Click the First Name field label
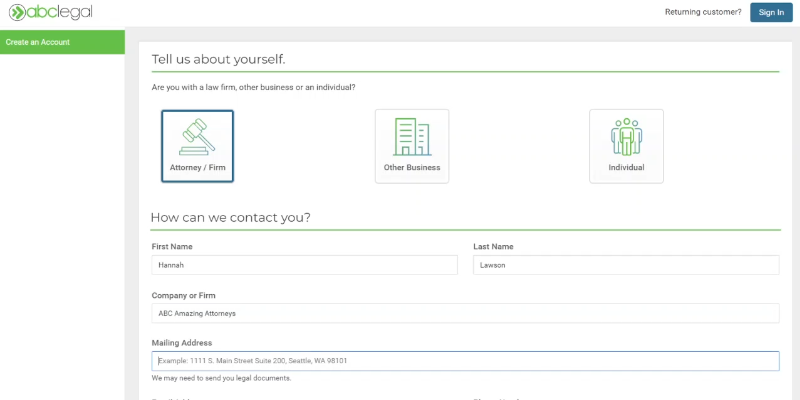 coord(172,246)
